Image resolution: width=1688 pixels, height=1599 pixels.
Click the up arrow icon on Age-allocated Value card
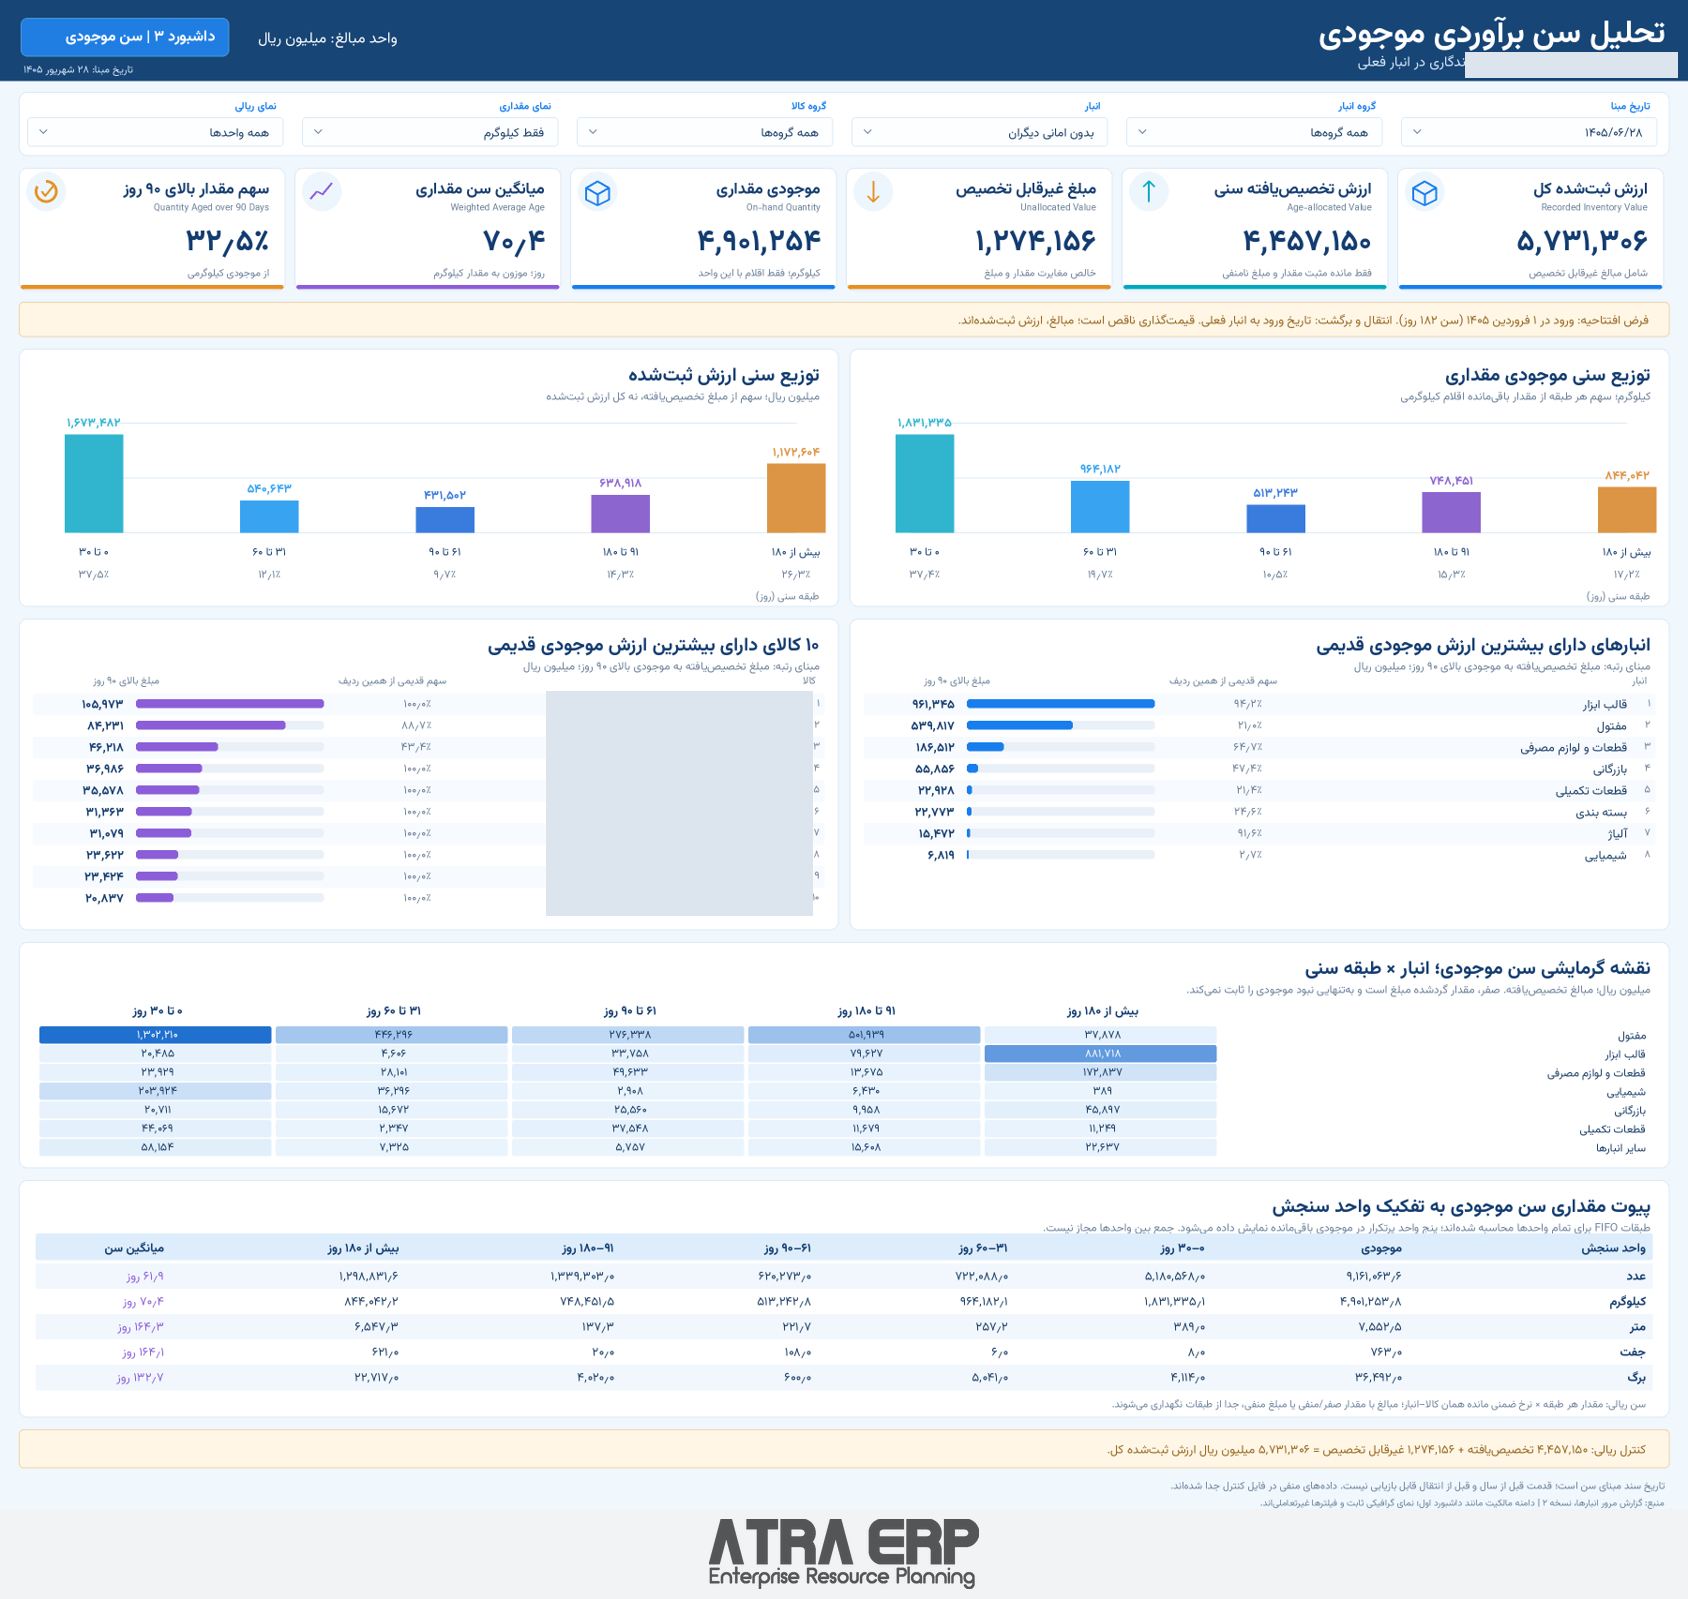click(x=1149, y=192)
